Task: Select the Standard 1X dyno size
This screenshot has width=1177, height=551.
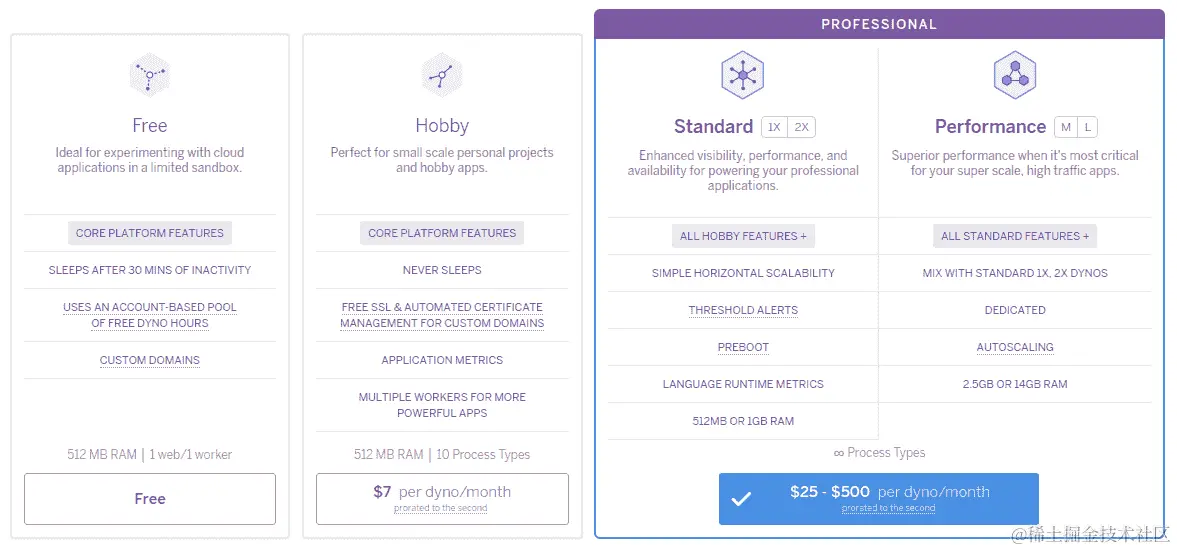Action: click(773, 127)
